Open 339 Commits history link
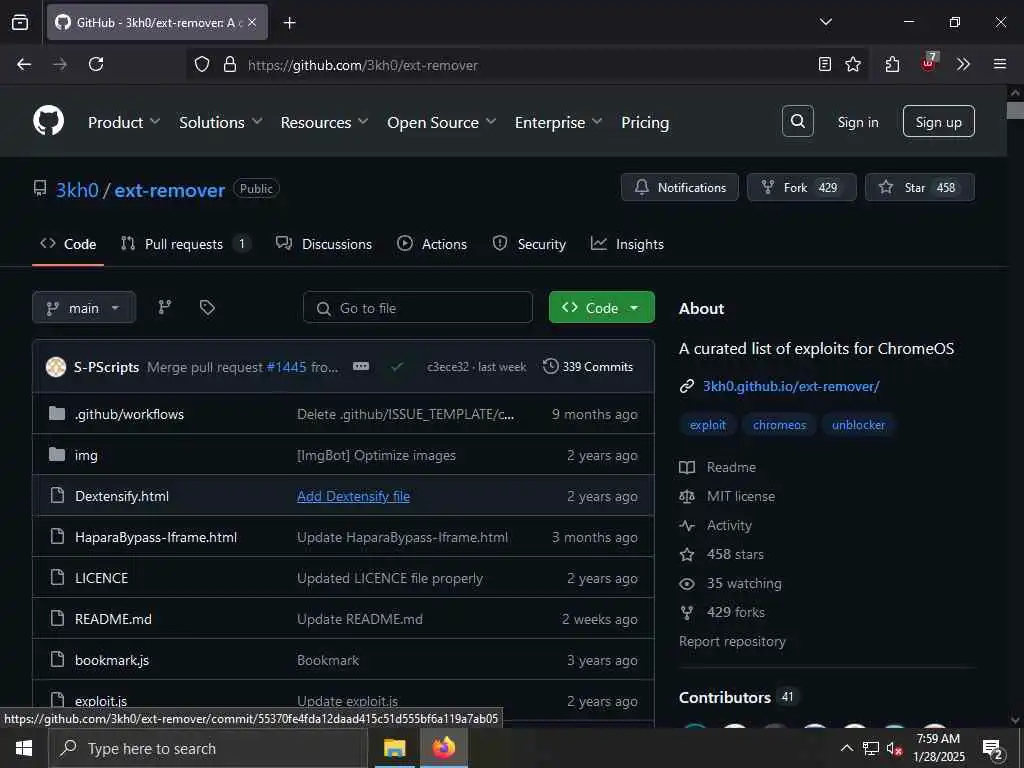Screen dimensions: 1024x768 588,366
